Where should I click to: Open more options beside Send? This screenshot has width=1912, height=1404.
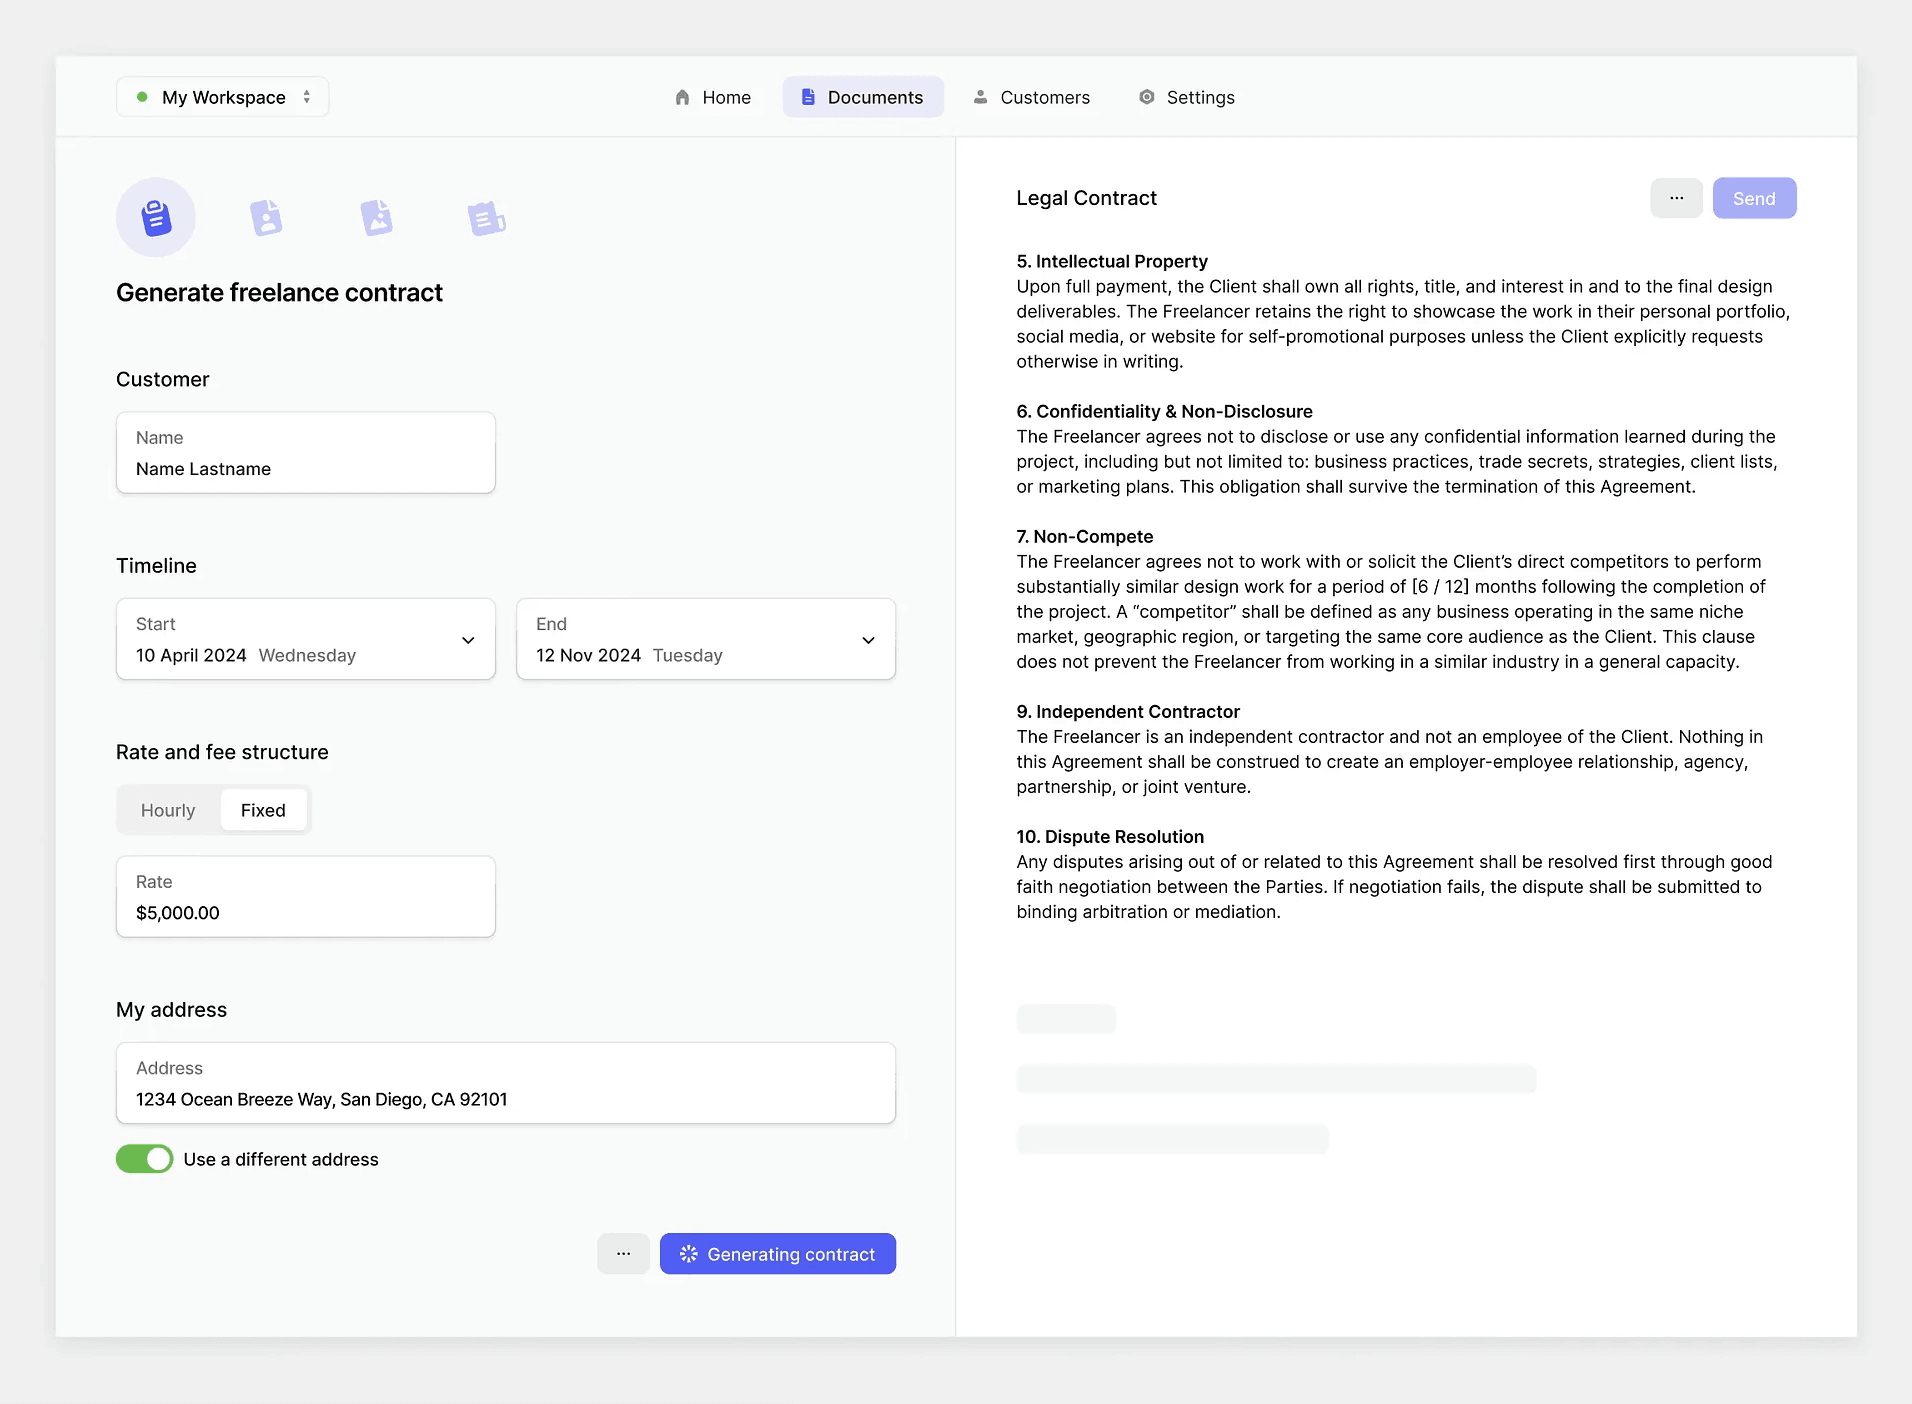click(1677, 198)
